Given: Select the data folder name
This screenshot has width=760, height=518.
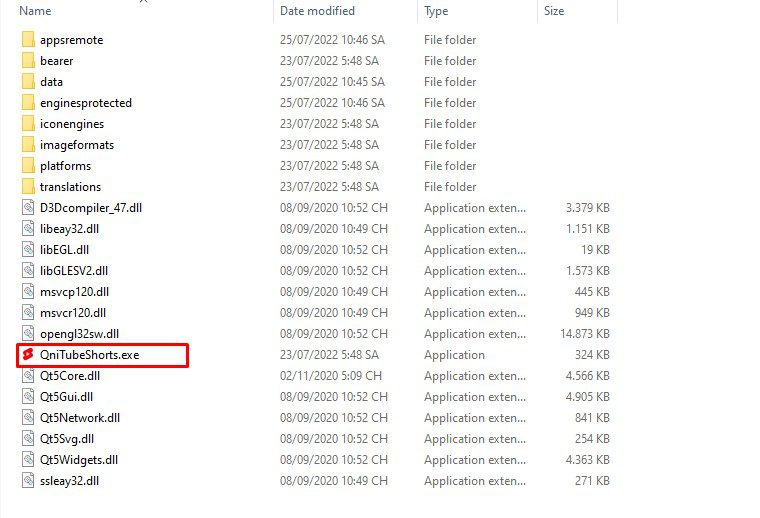Looking at the screenshot, I should (x=51, y=81).
